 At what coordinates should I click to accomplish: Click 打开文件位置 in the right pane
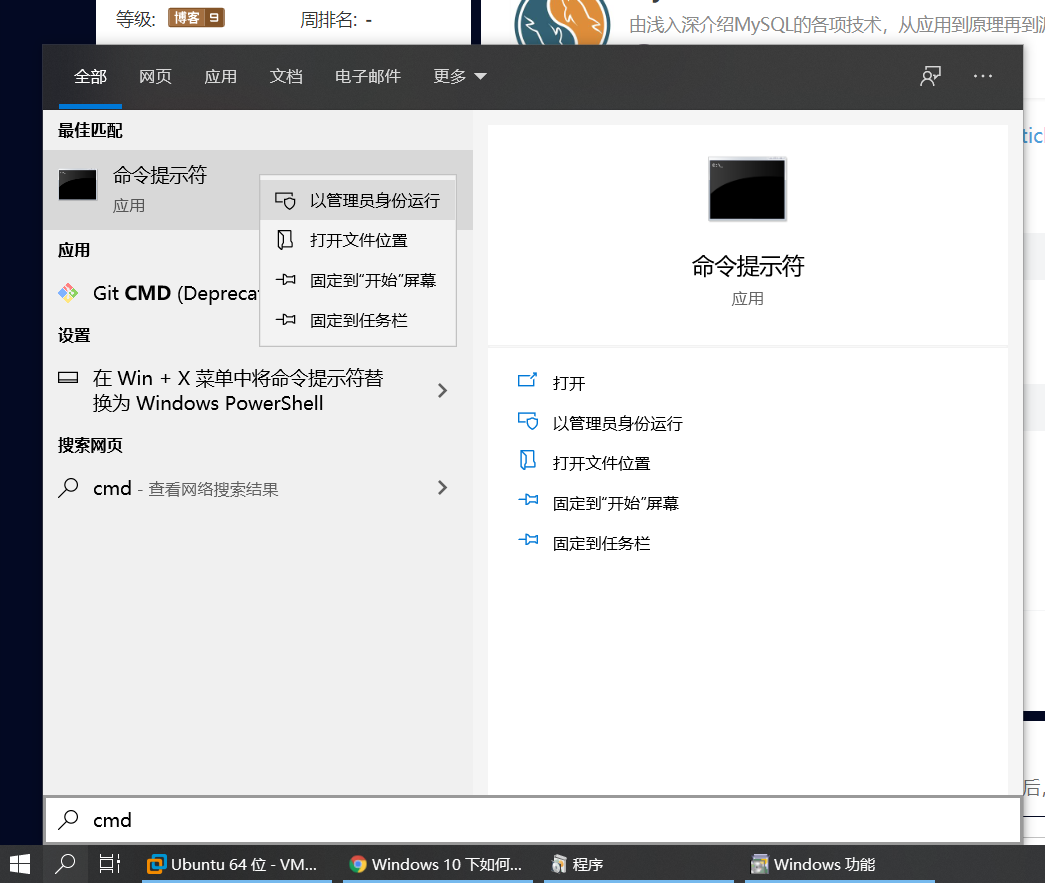tap(601, 463)
